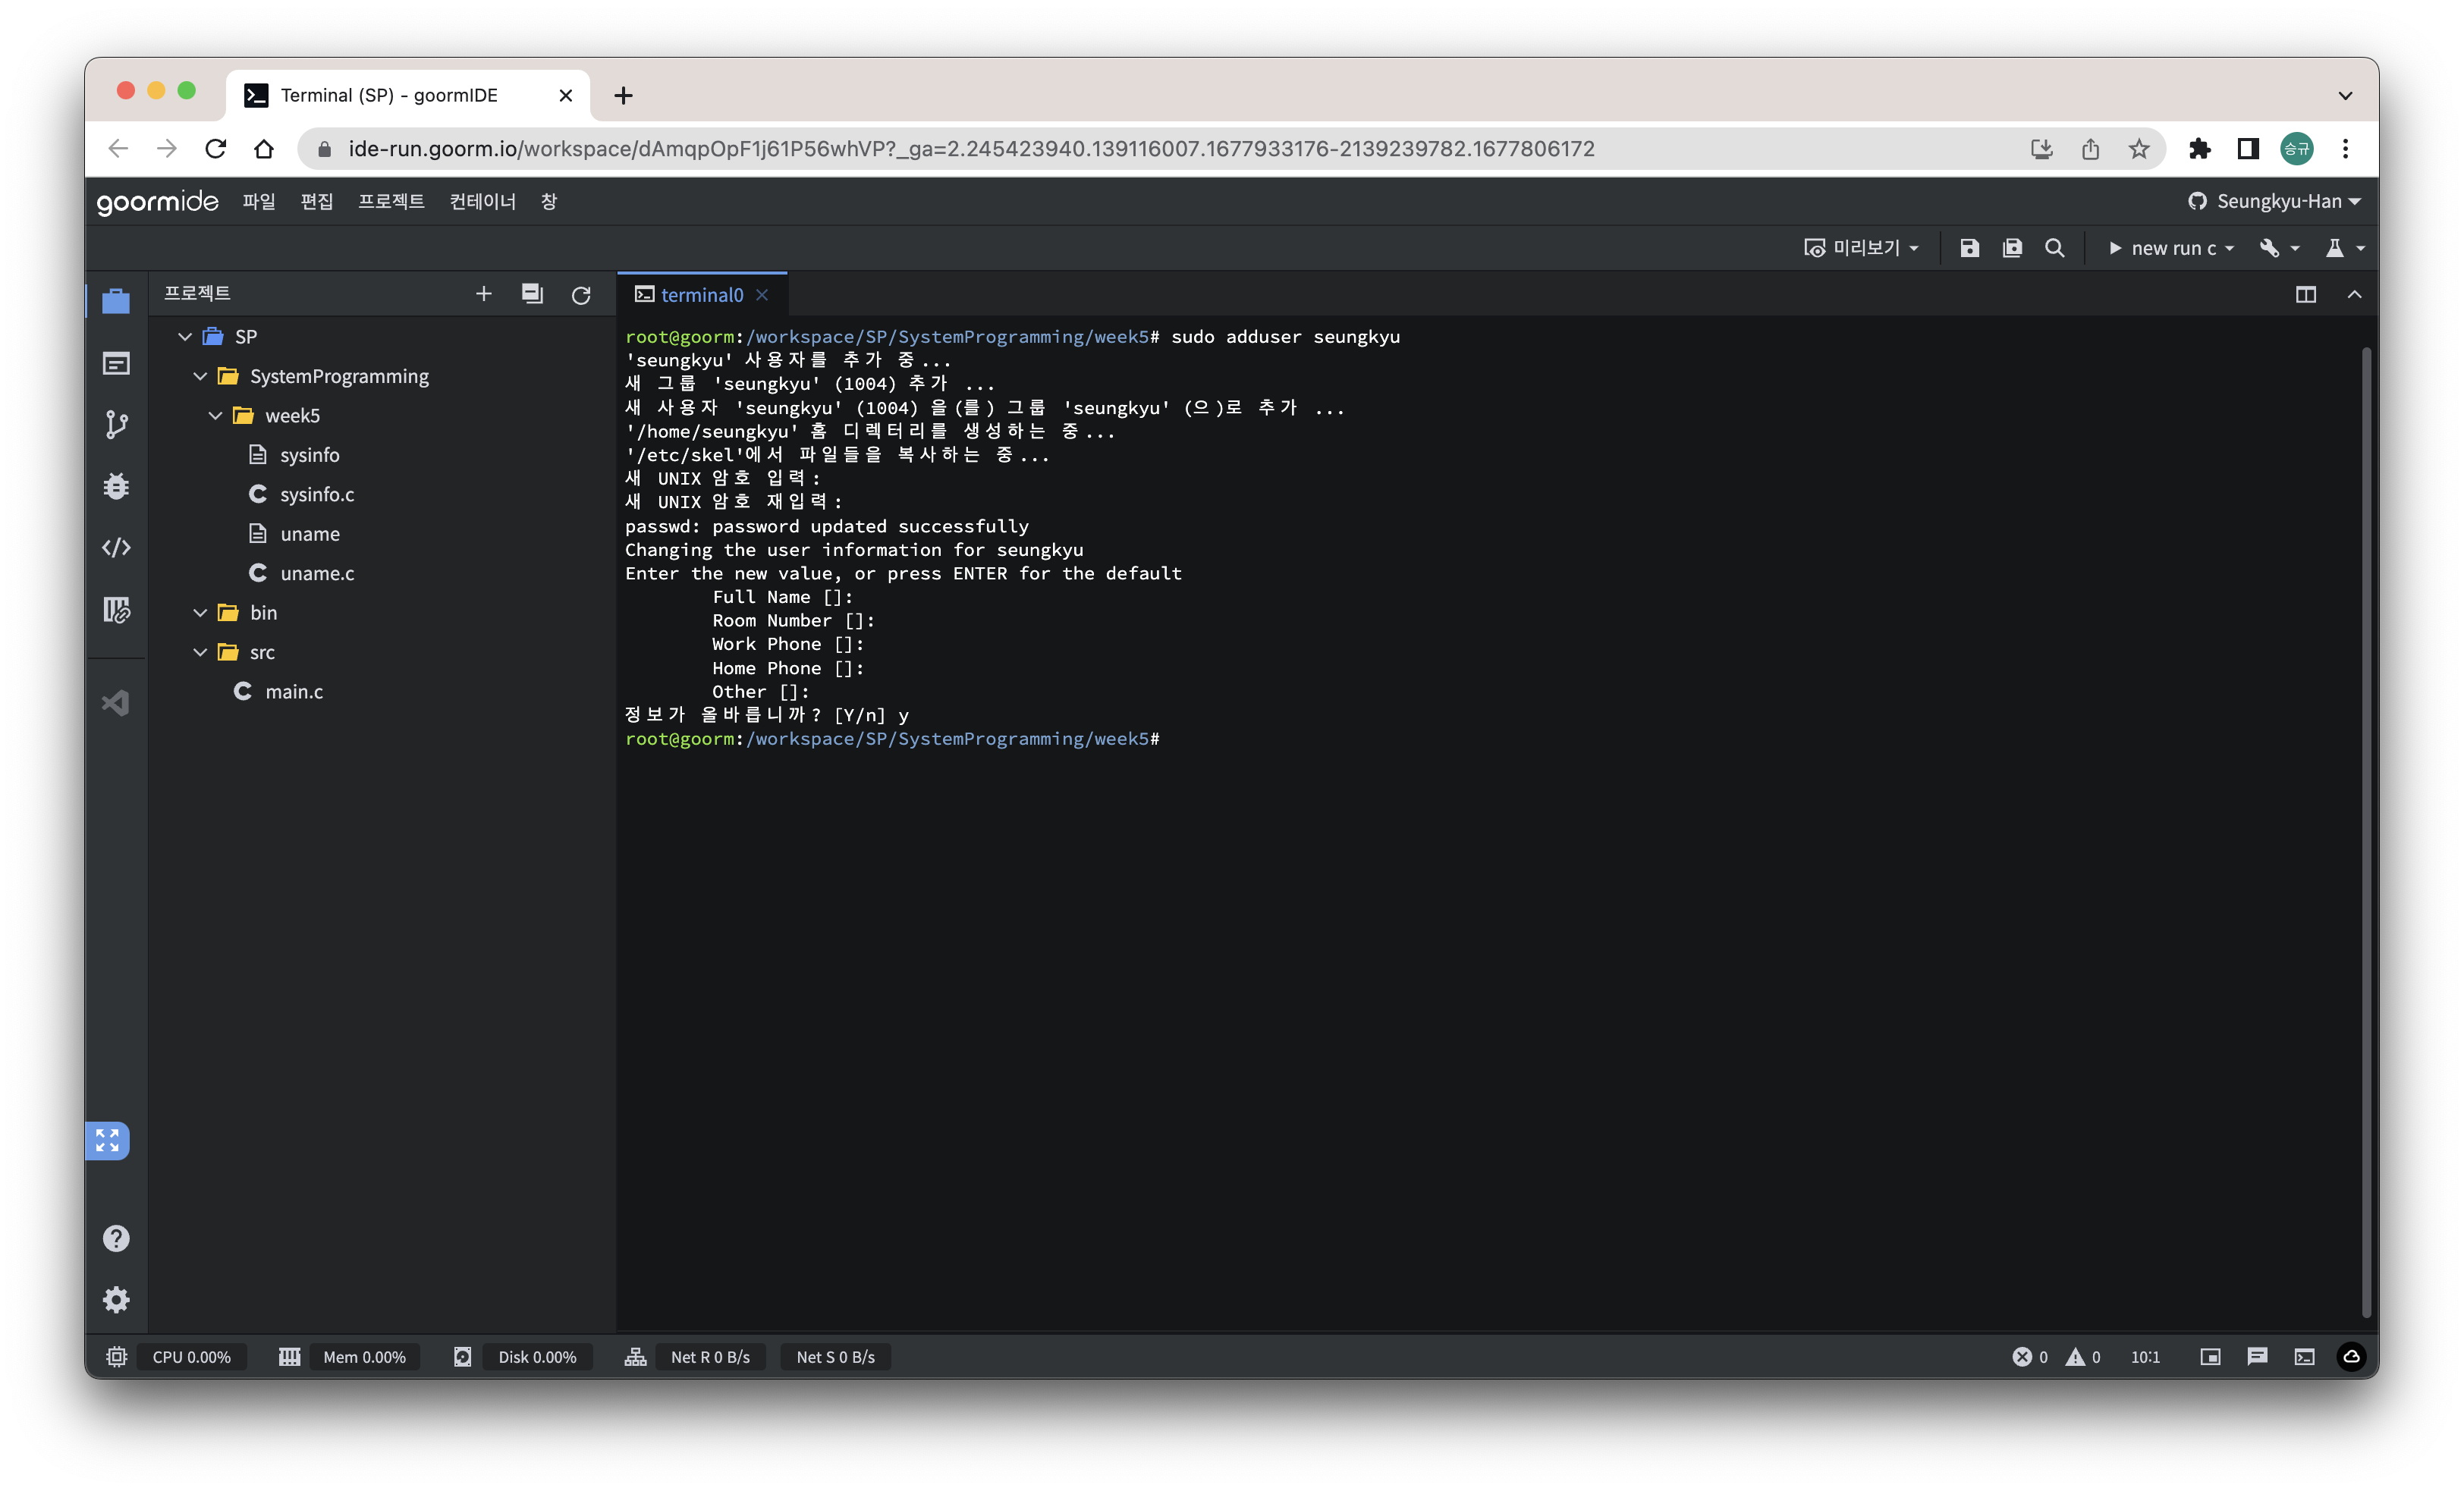Viewport: 2464px width, 1491px height.
Task: Click the terminal vertical scrollbar
Action: point(2365,830)
